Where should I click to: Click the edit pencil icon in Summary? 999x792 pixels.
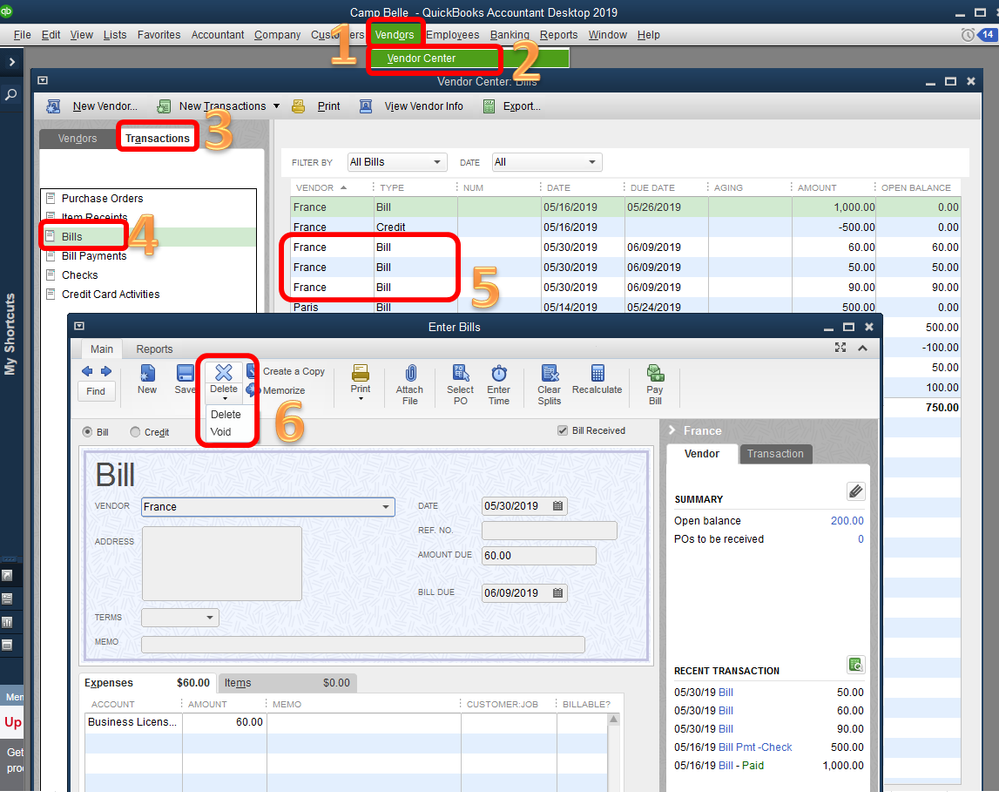point(856,491)
